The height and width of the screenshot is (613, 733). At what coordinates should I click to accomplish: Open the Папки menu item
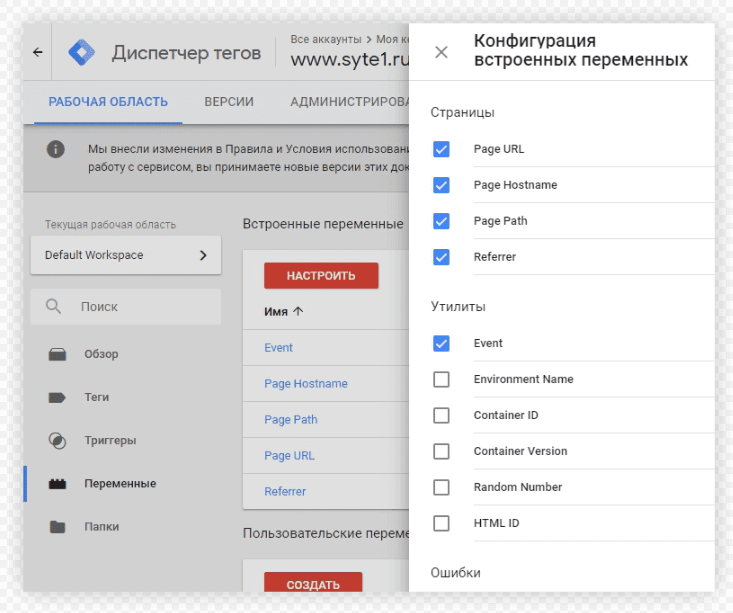101,527
